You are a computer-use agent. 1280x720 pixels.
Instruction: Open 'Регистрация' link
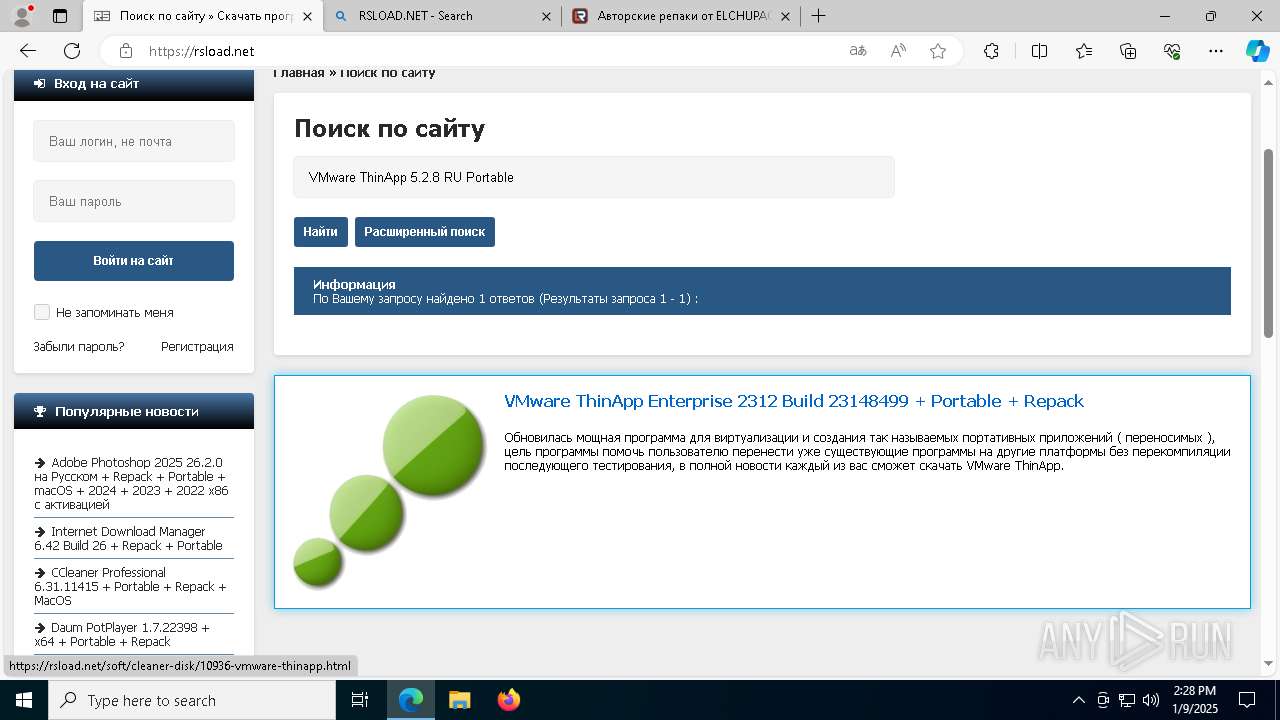tap(197, 346)
